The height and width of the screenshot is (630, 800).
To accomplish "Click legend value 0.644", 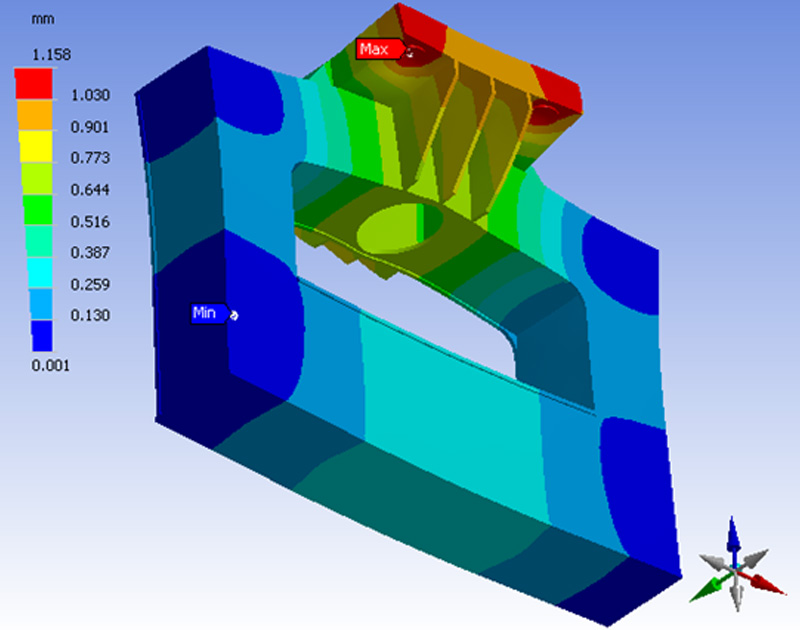I will pos(90,190).
